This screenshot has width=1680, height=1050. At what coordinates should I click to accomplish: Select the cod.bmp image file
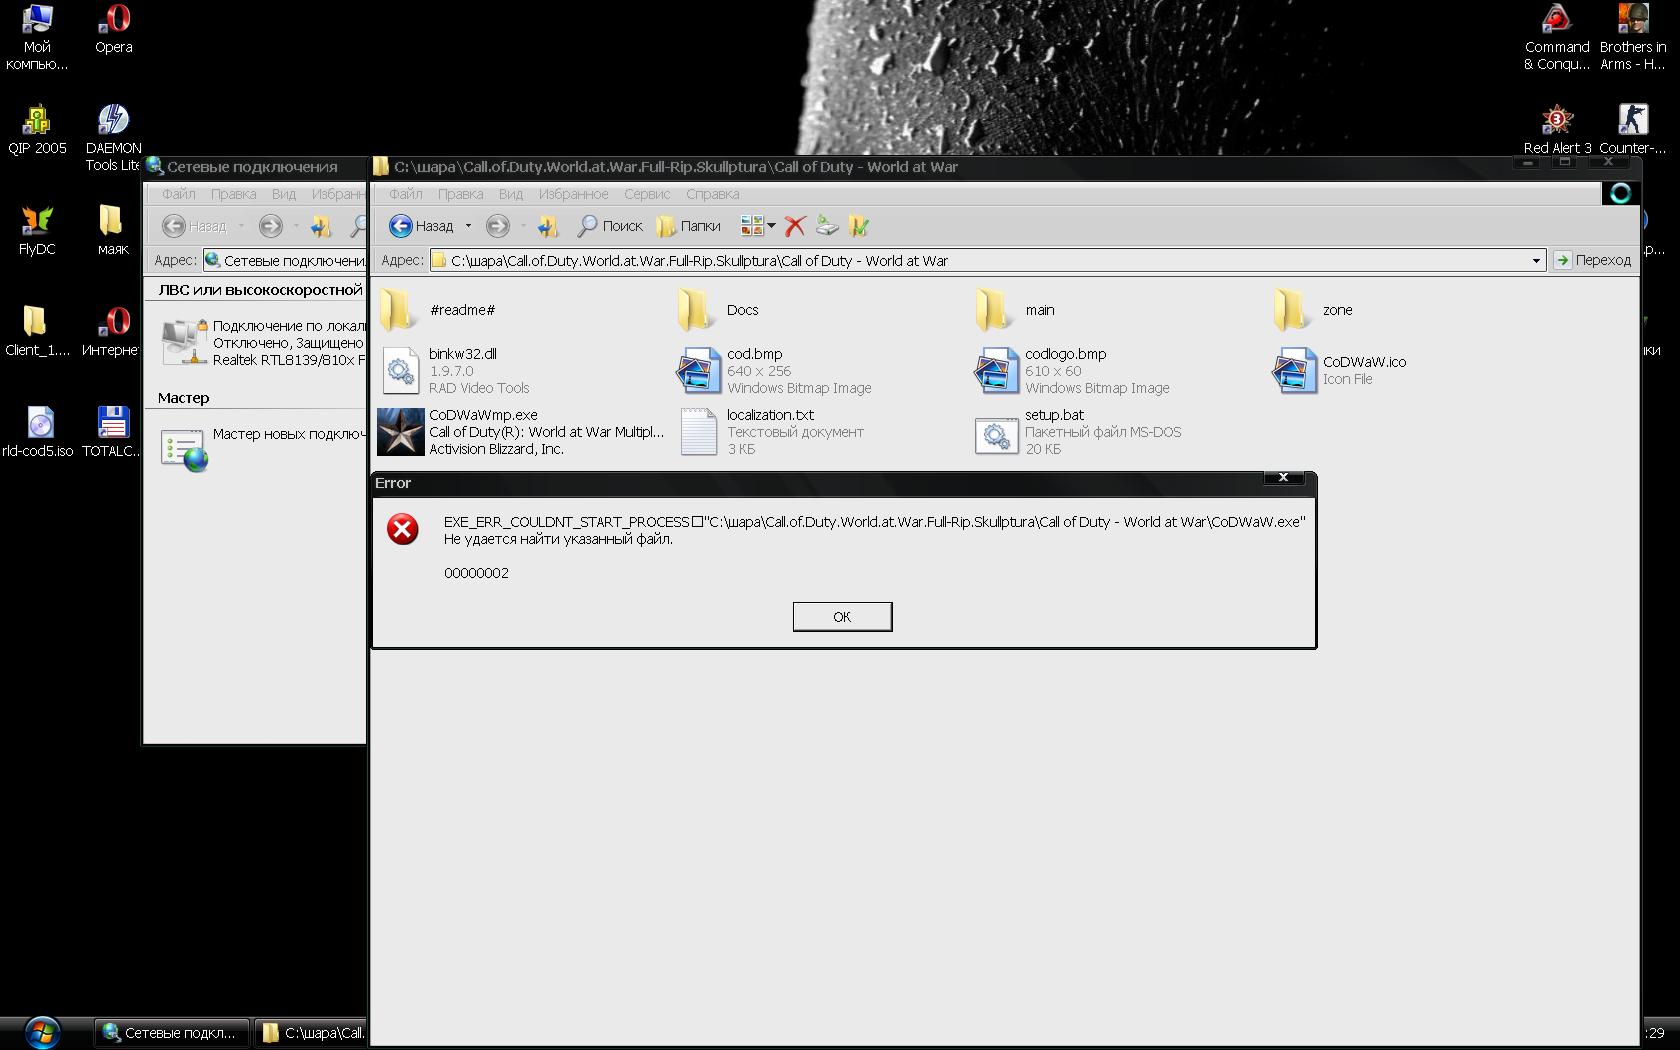774,371
